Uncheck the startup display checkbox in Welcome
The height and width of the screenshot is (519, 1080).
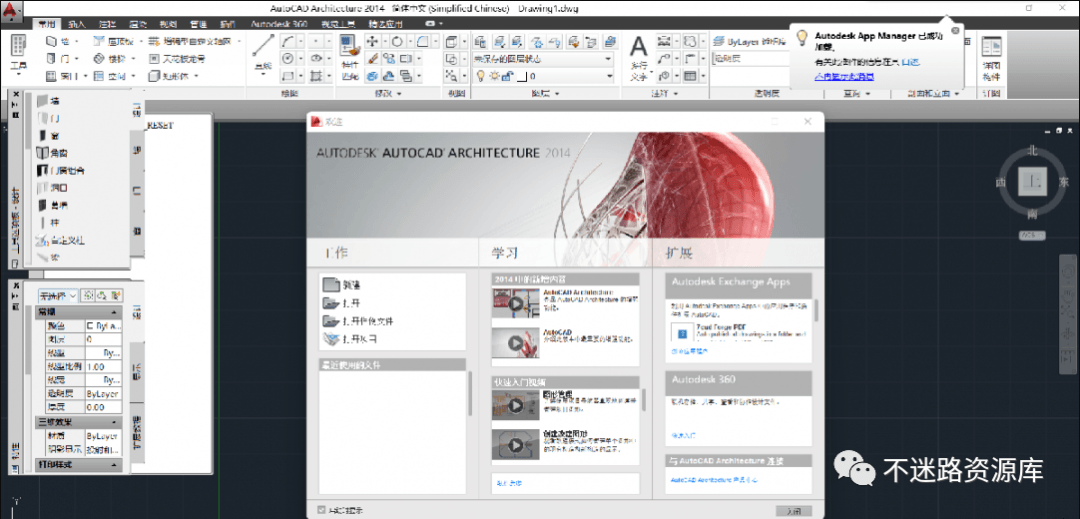pyautogui.click(x=321, y=510)
